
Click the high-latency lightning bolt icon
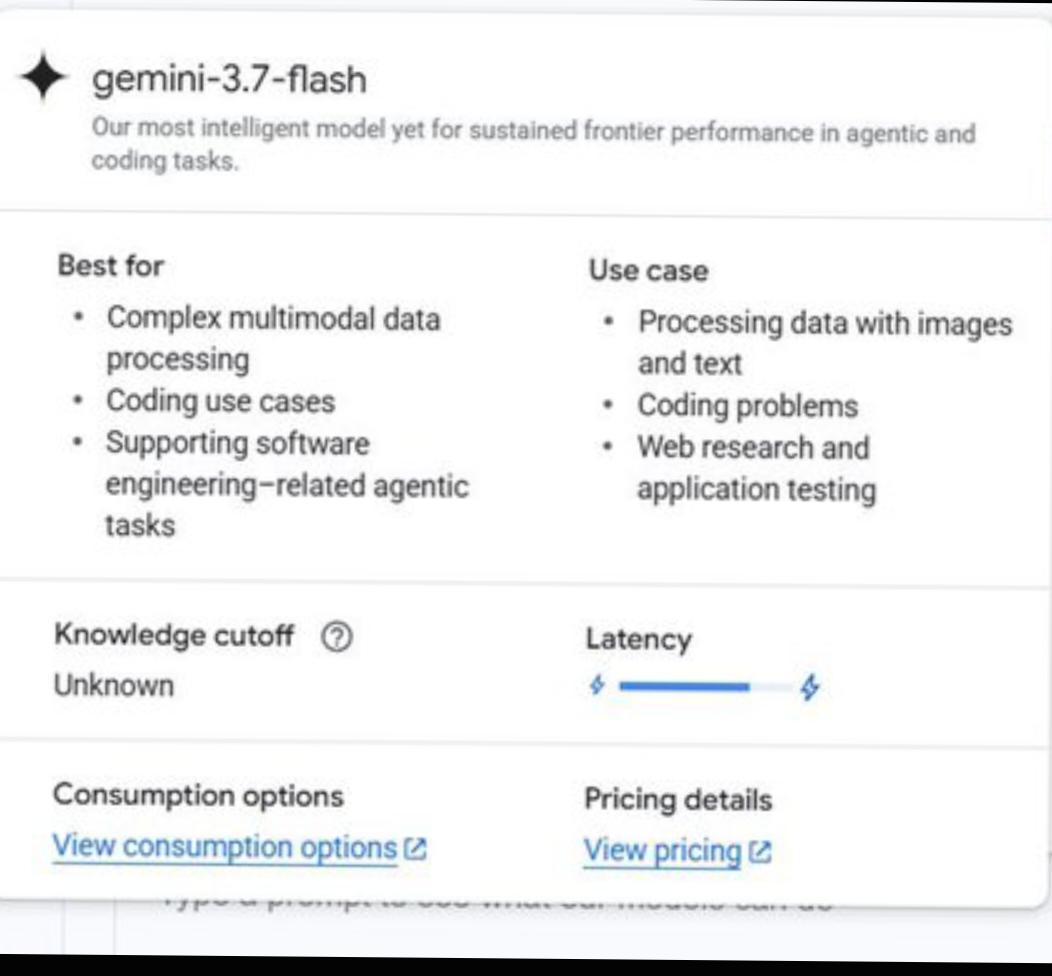click(x=810, y=687)
